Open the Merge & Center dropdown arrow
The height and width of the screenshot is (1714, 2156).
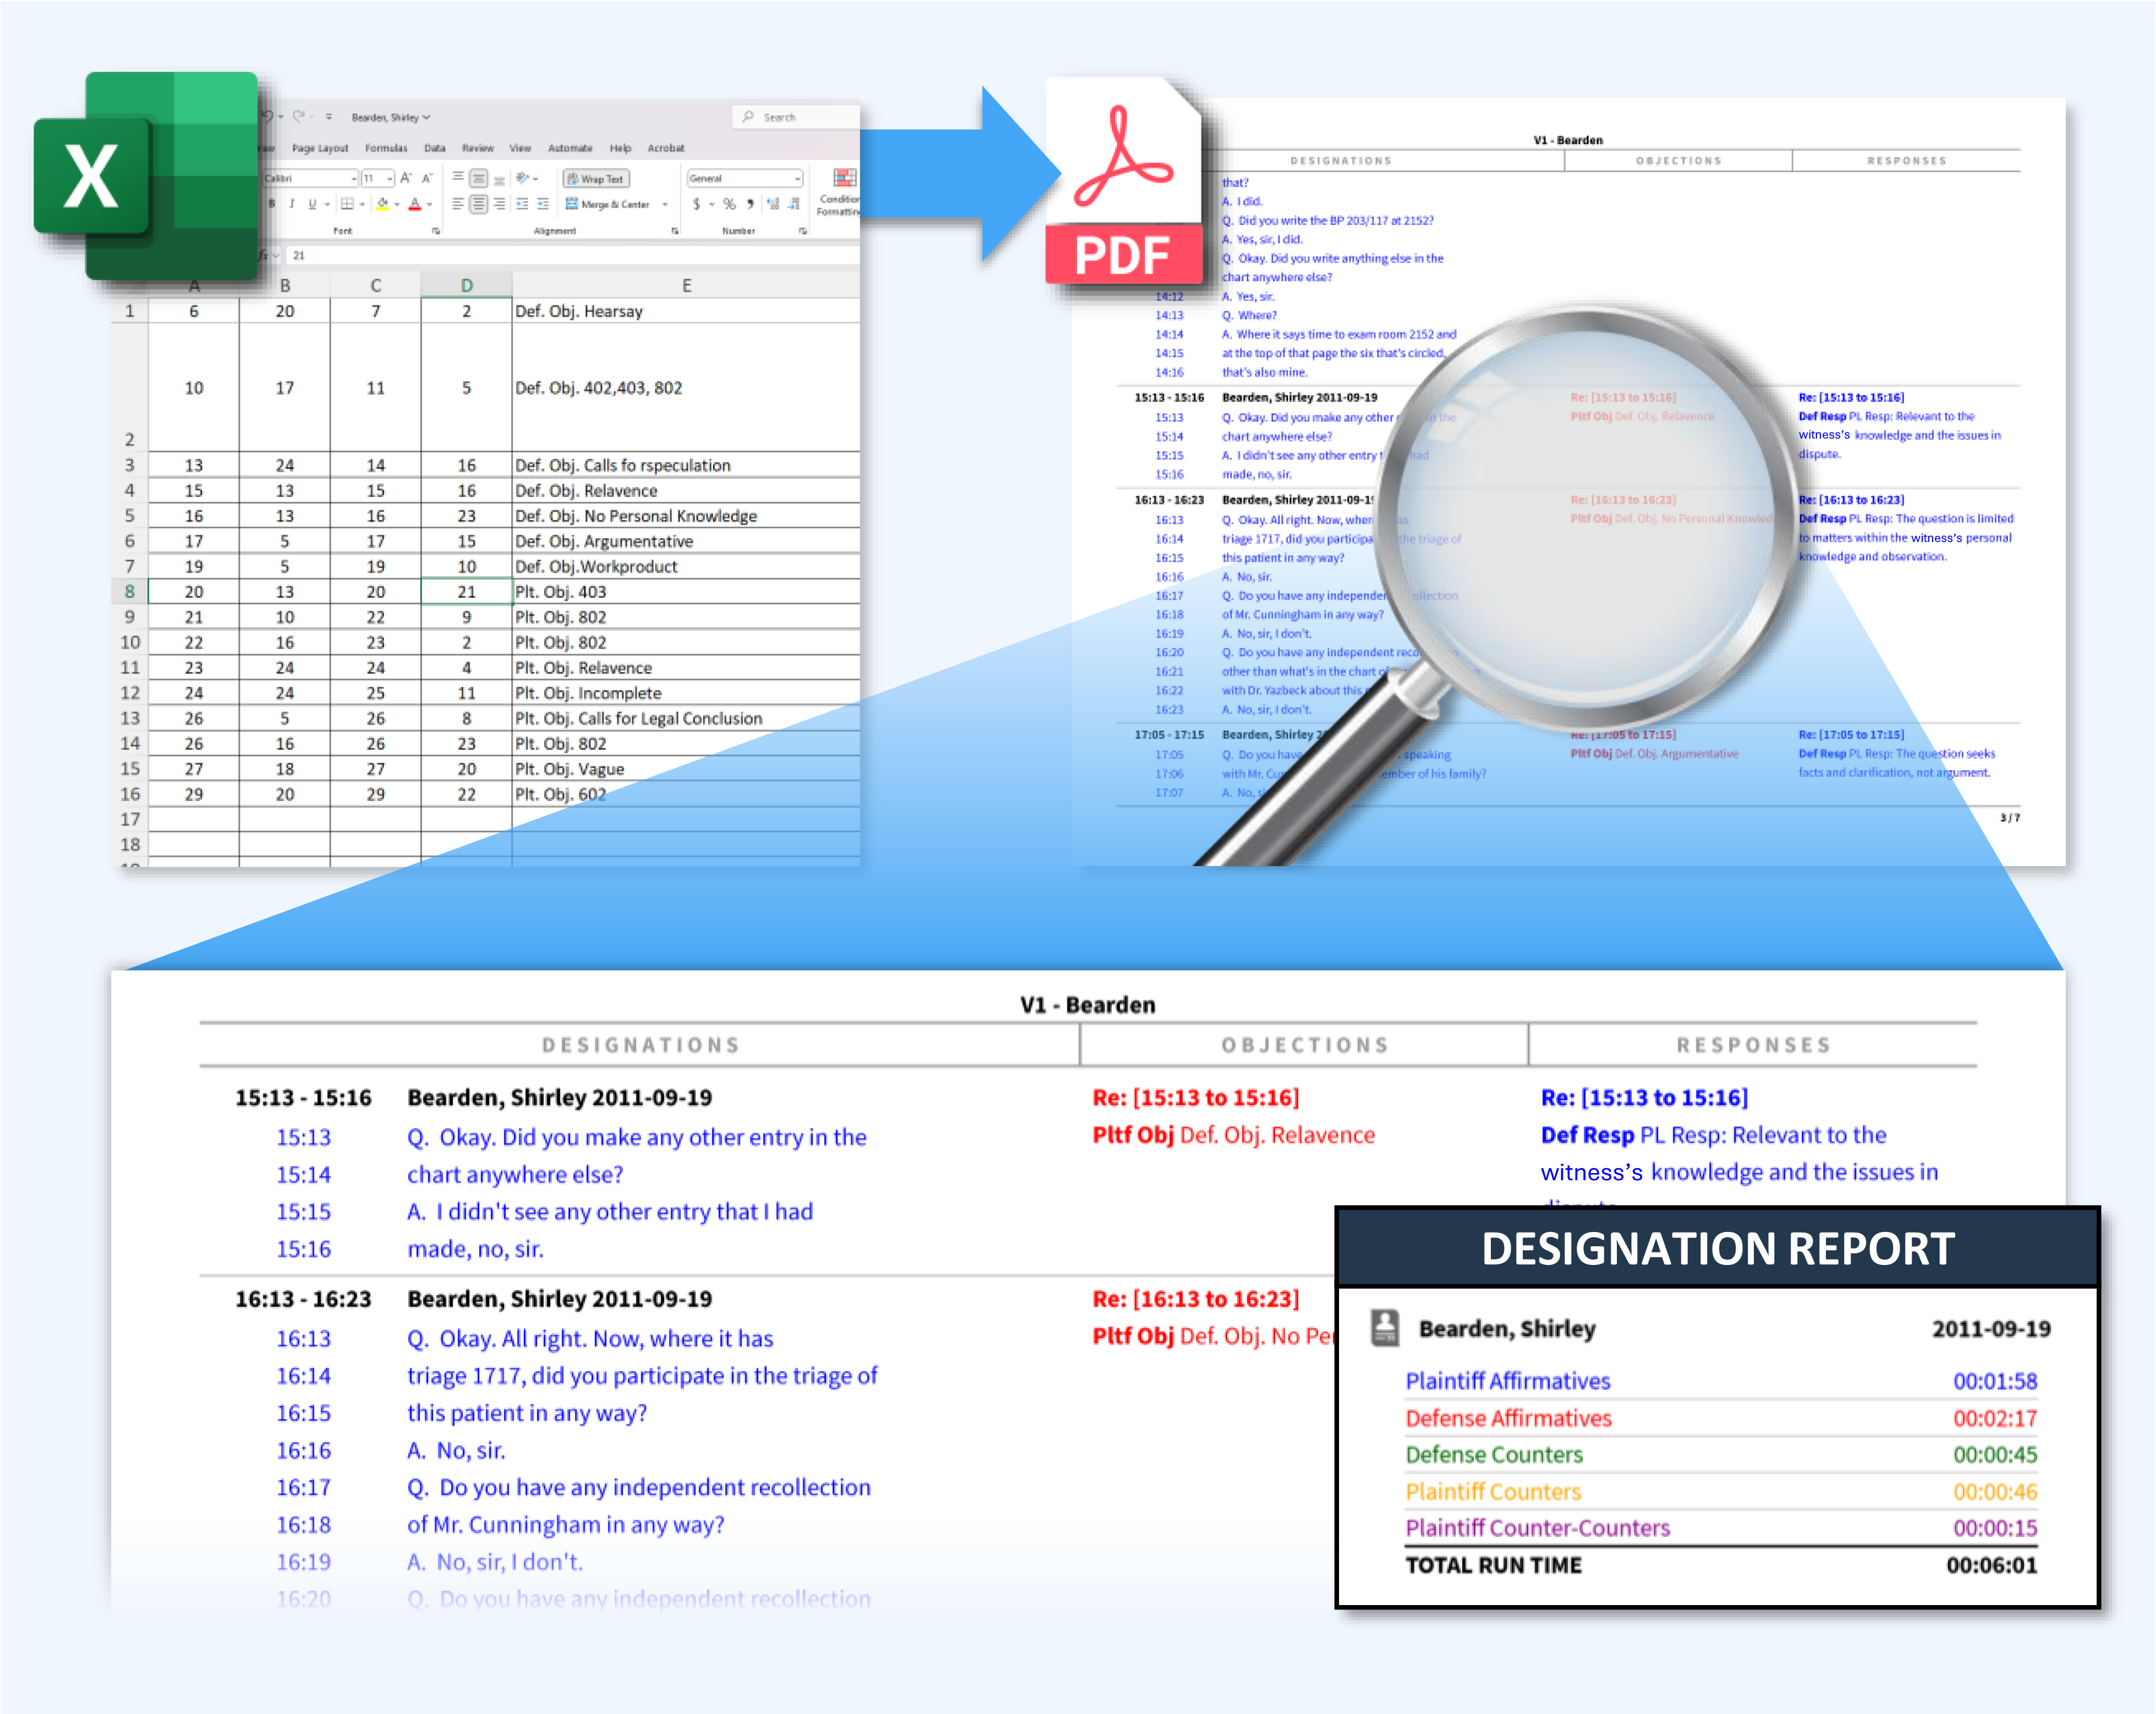(x=665, y=205)
